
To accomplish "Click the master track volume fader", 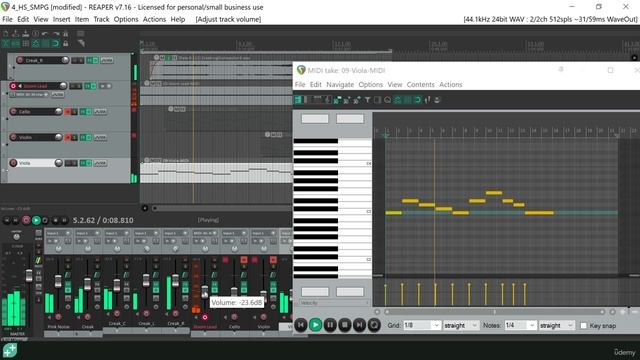I will (x=29, y=276).
